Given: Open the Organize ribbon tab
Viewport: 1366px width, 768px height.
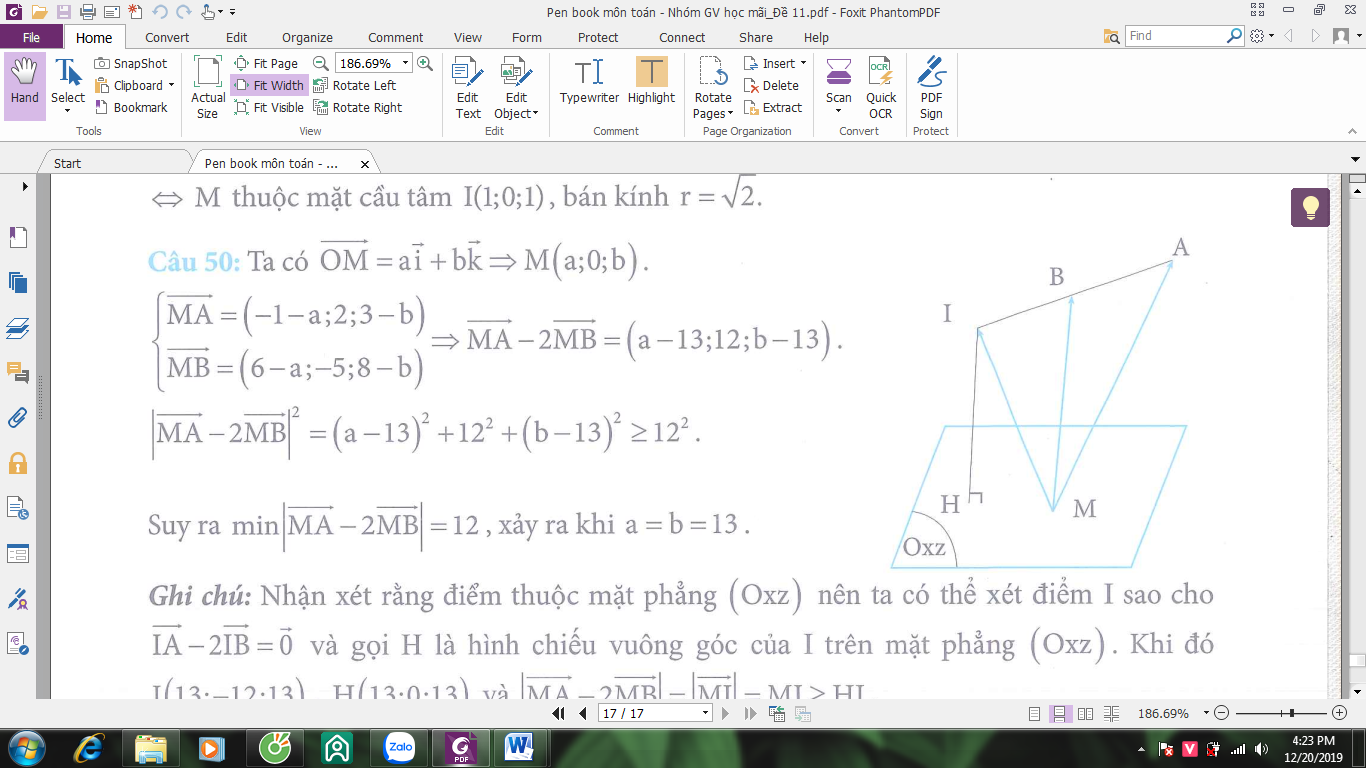Looking at the screenshot, I should pyautogui.click(x=307, y=37).
